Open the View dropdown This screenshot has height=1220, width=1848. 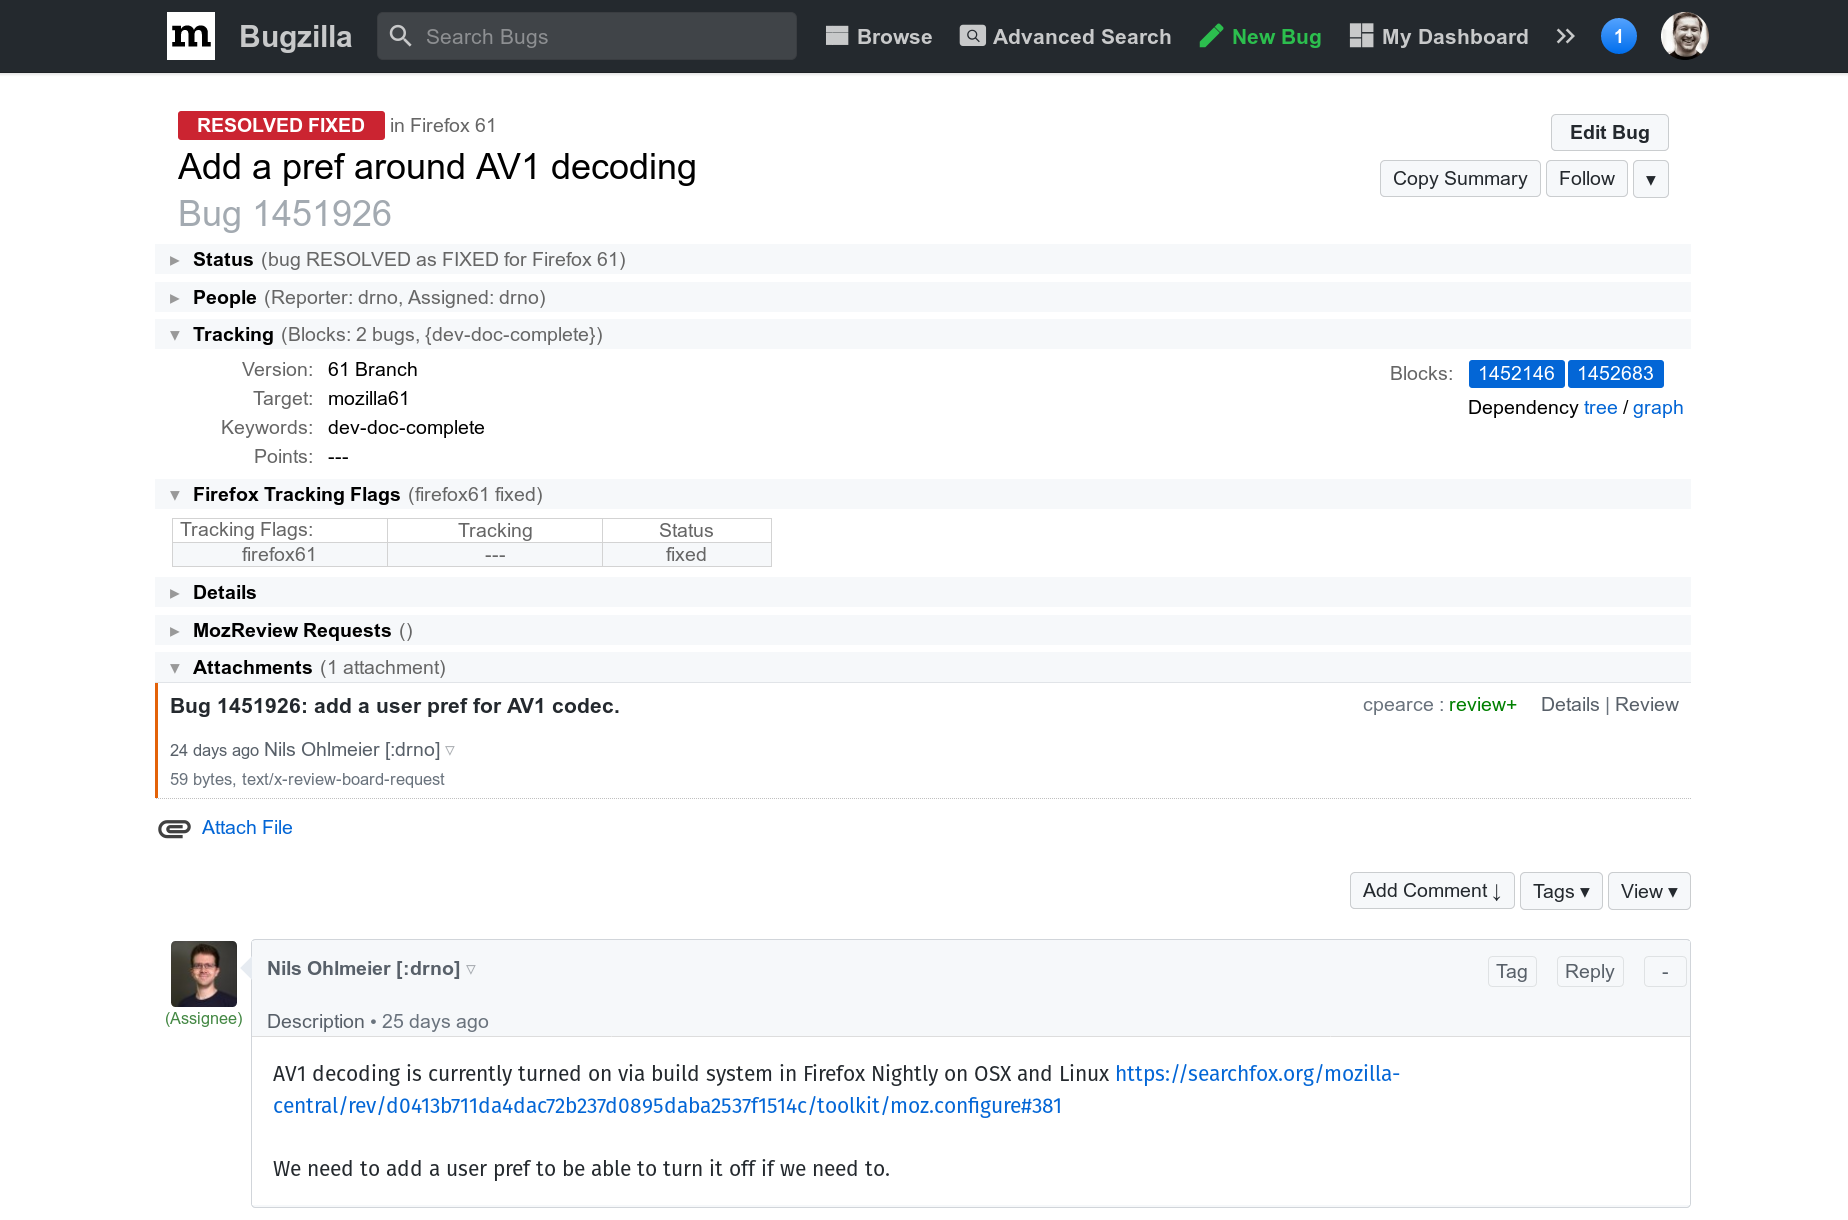click(1648, 891)
